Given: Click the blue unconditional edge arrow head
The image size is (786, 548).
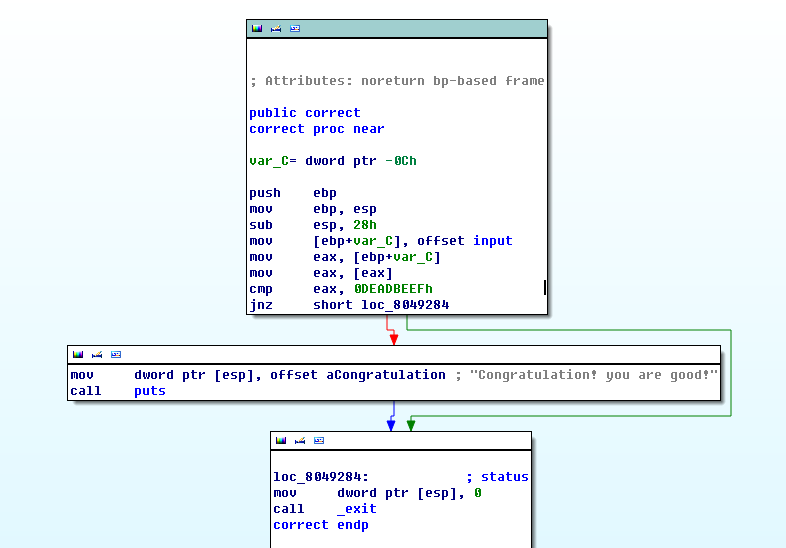Looking at the screenshot, I should point(391,426).
